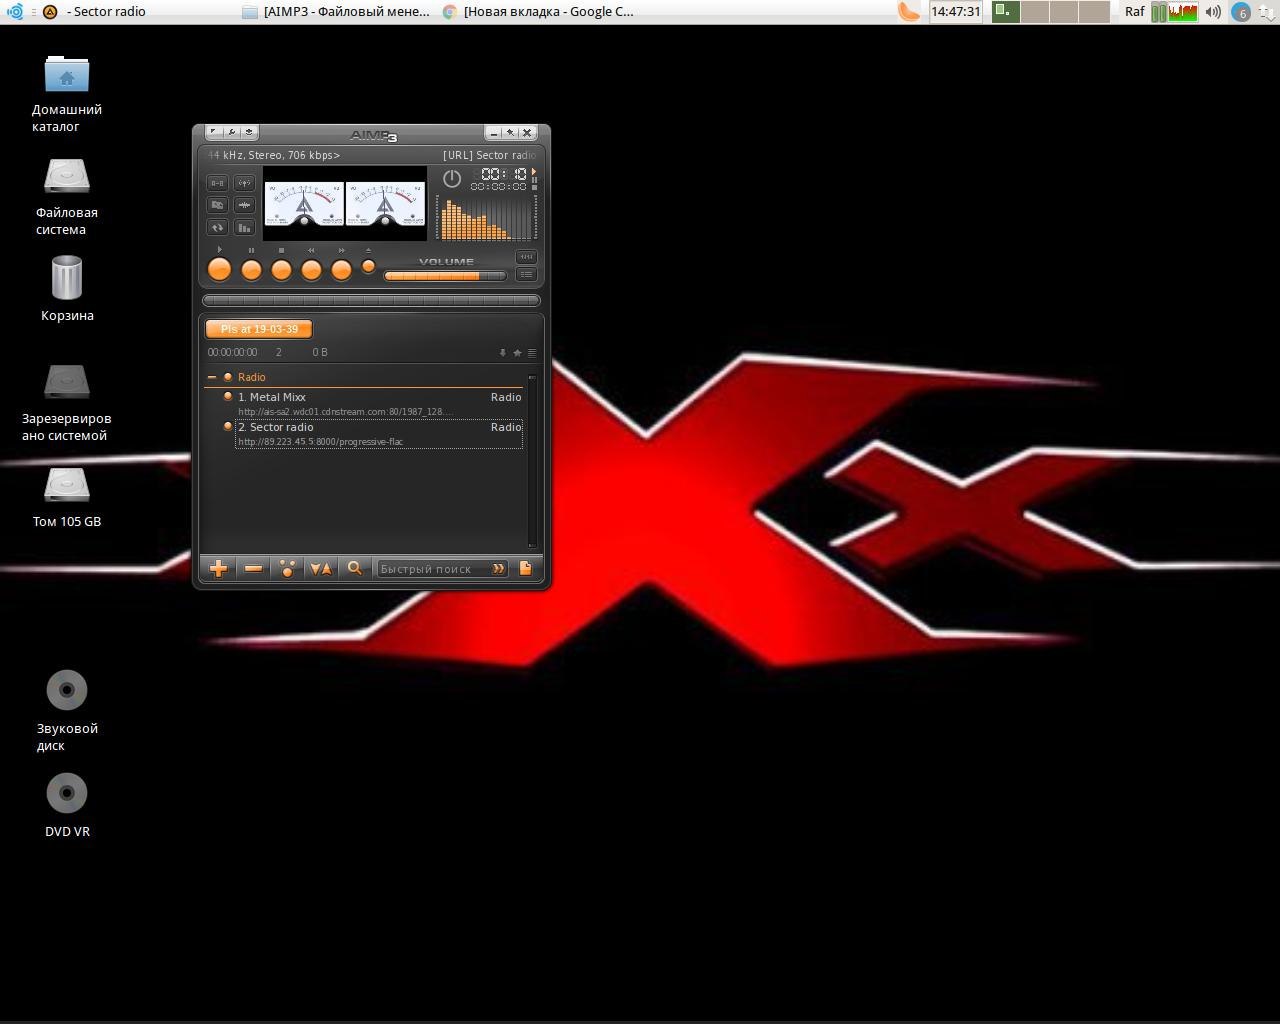Select the '2. Sector radio' playlist entry
The width and height of the screenshot is (1280, 1024).
click(379, 434)
